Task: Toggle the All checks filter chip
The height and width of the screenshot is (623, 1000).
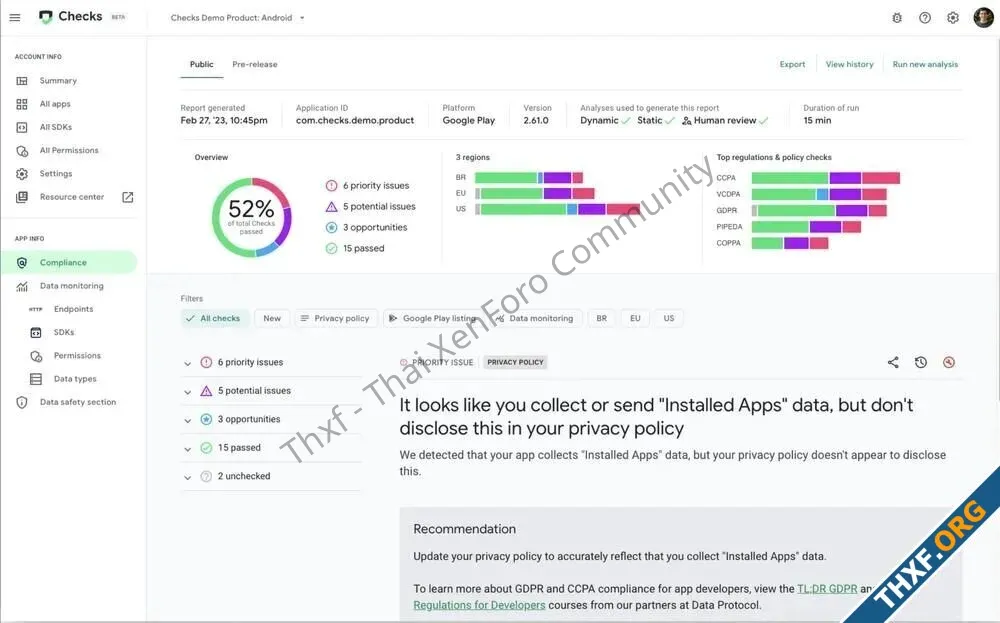Action: coord(213,318)
